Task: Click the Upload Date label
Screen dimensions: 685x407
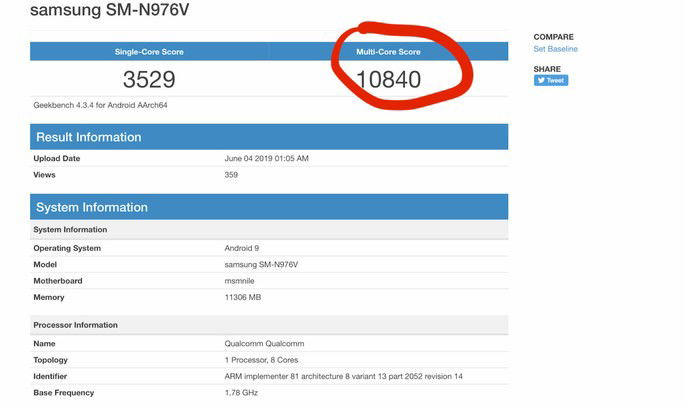Action: (57, 159)
